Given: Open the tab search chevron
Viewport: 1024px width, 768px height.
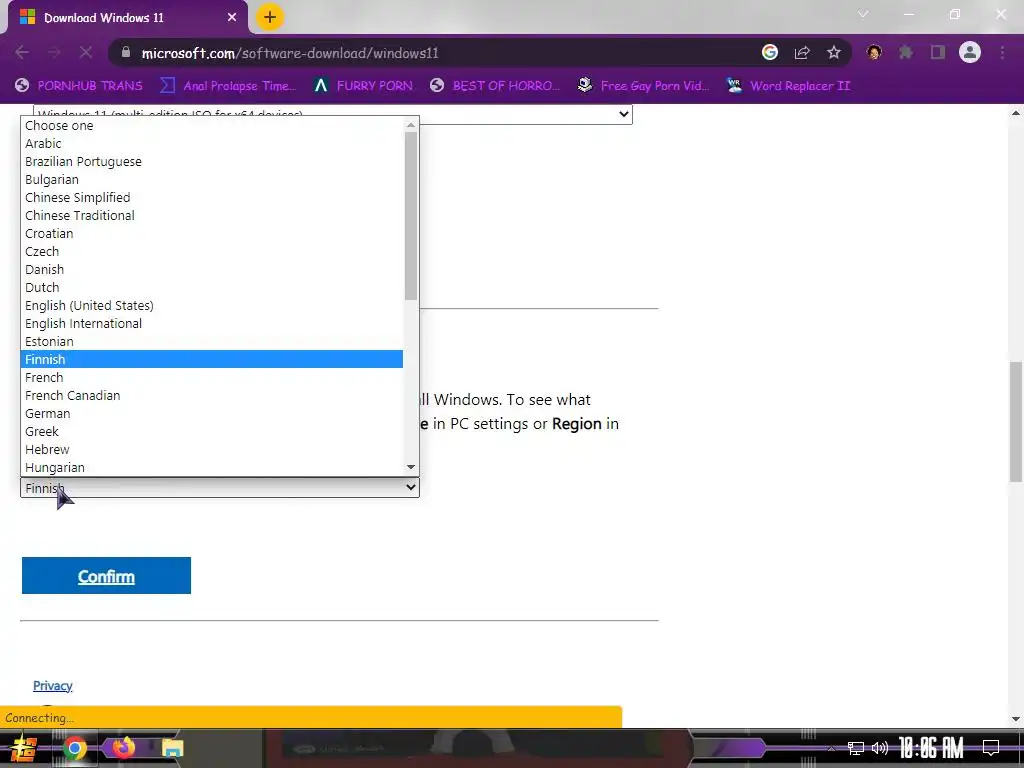Looking at the screenshot, I should coord(863,14).
